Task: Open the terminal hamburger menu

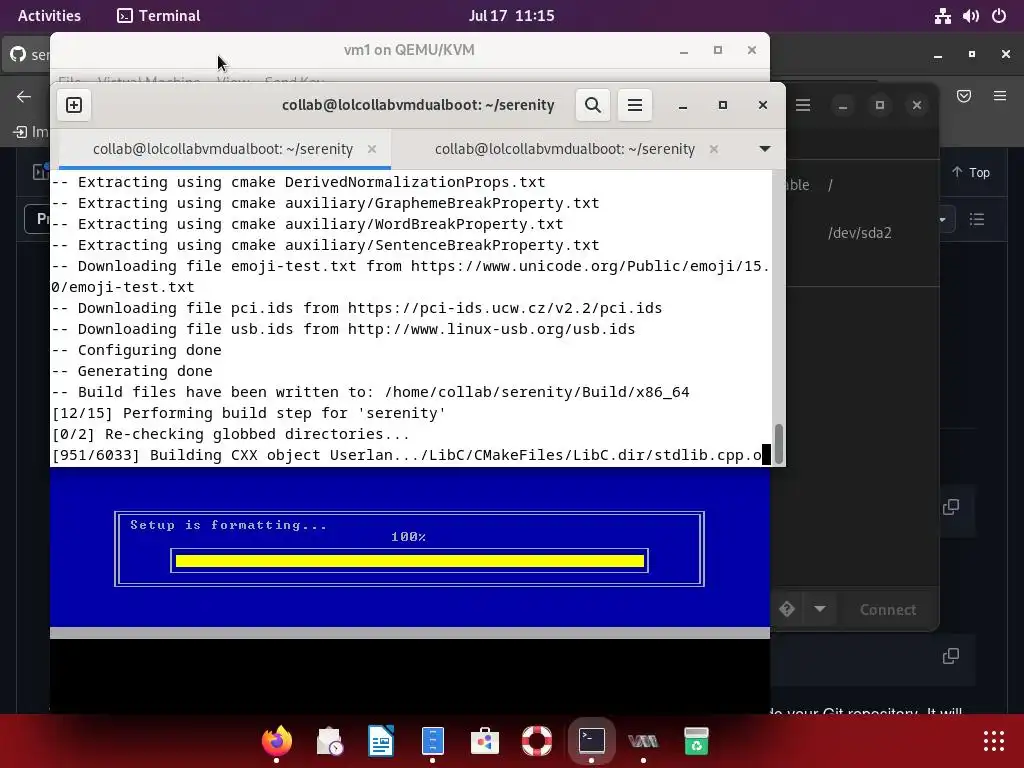Action: coord(635,105)
